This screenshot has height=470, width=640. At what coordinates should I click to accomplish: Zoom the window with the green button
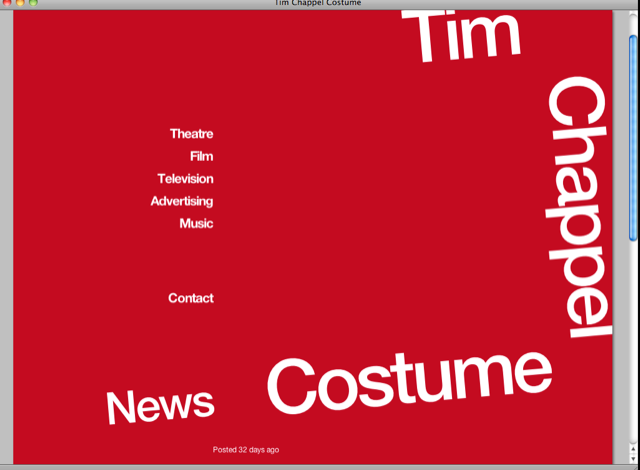[x=33, y=2]
